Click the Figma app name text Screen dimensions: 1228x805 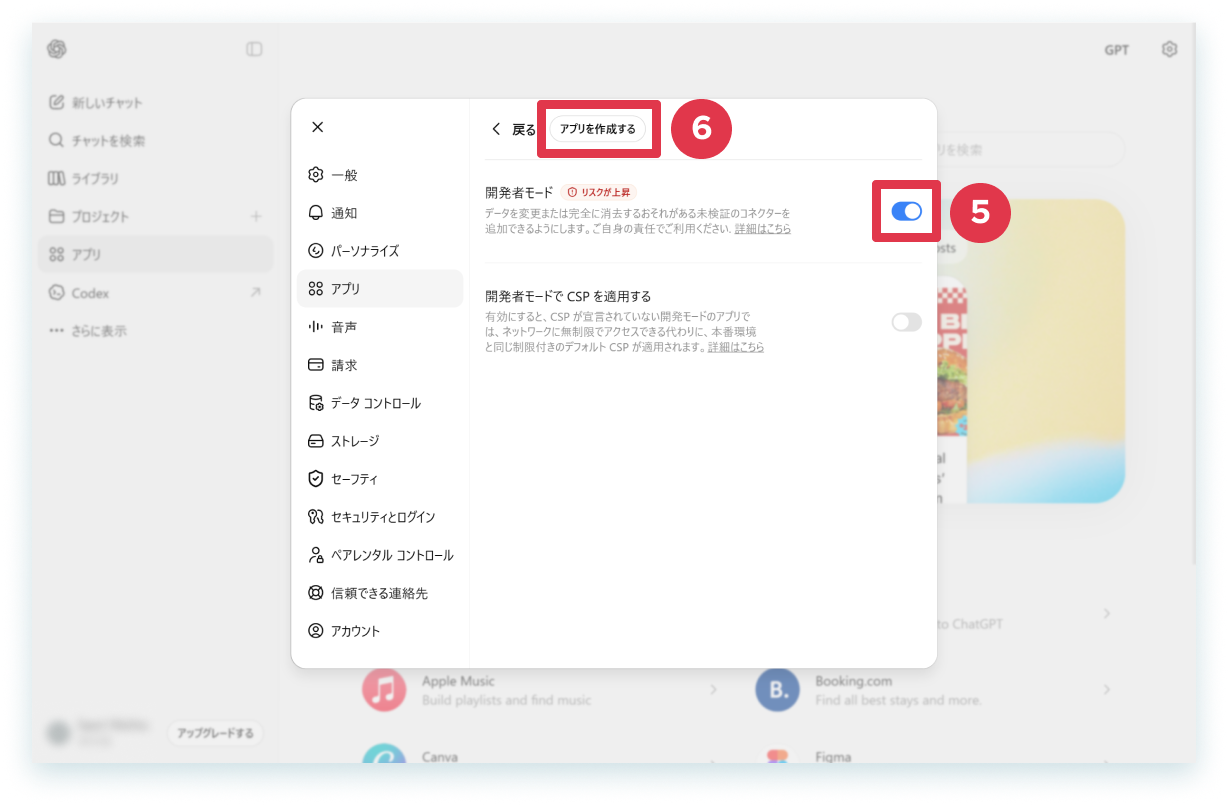point(833,757)
